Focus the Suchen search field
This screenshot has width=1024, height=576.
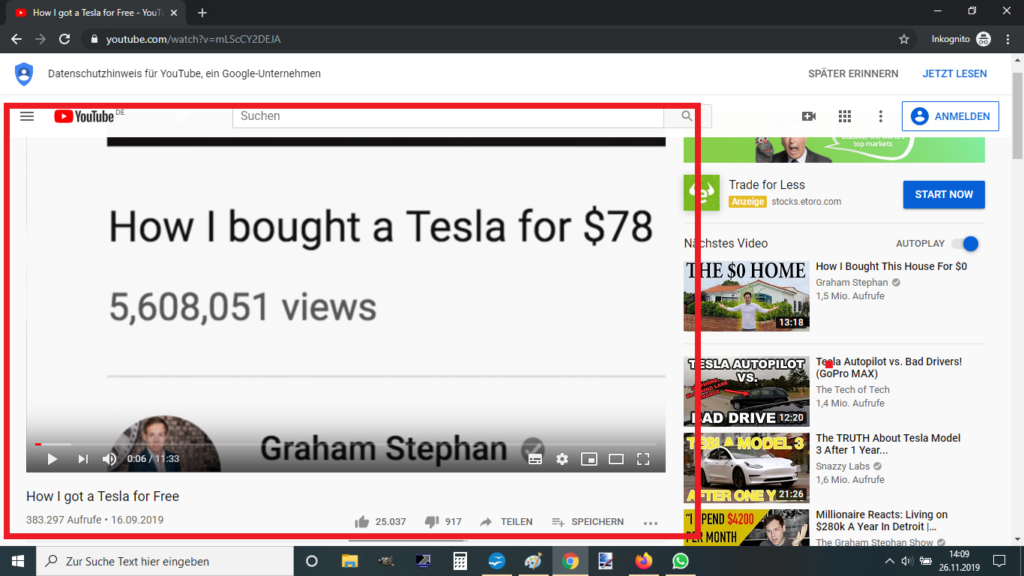(x=448, y=116)
